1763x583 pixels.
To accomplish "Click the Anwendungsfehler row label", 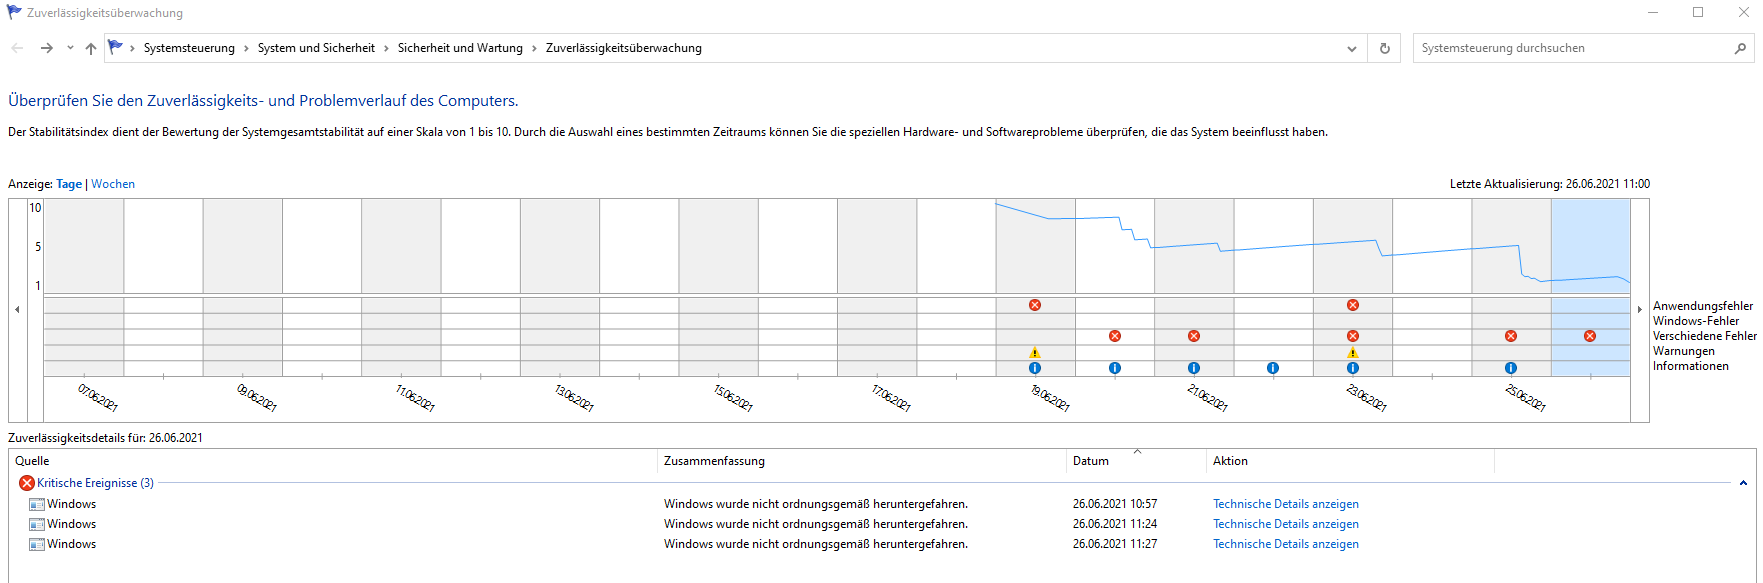I will coord(1703,306).
